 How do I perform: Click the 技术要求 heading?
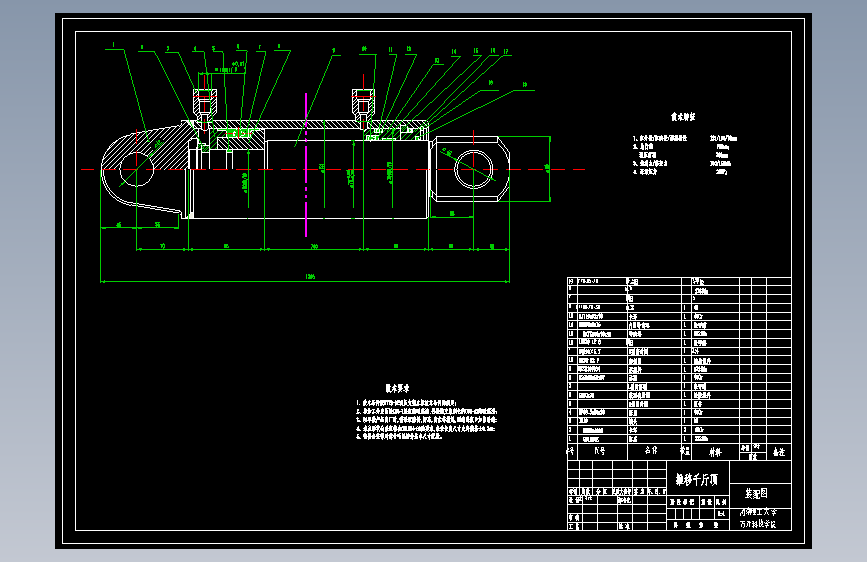398,388
